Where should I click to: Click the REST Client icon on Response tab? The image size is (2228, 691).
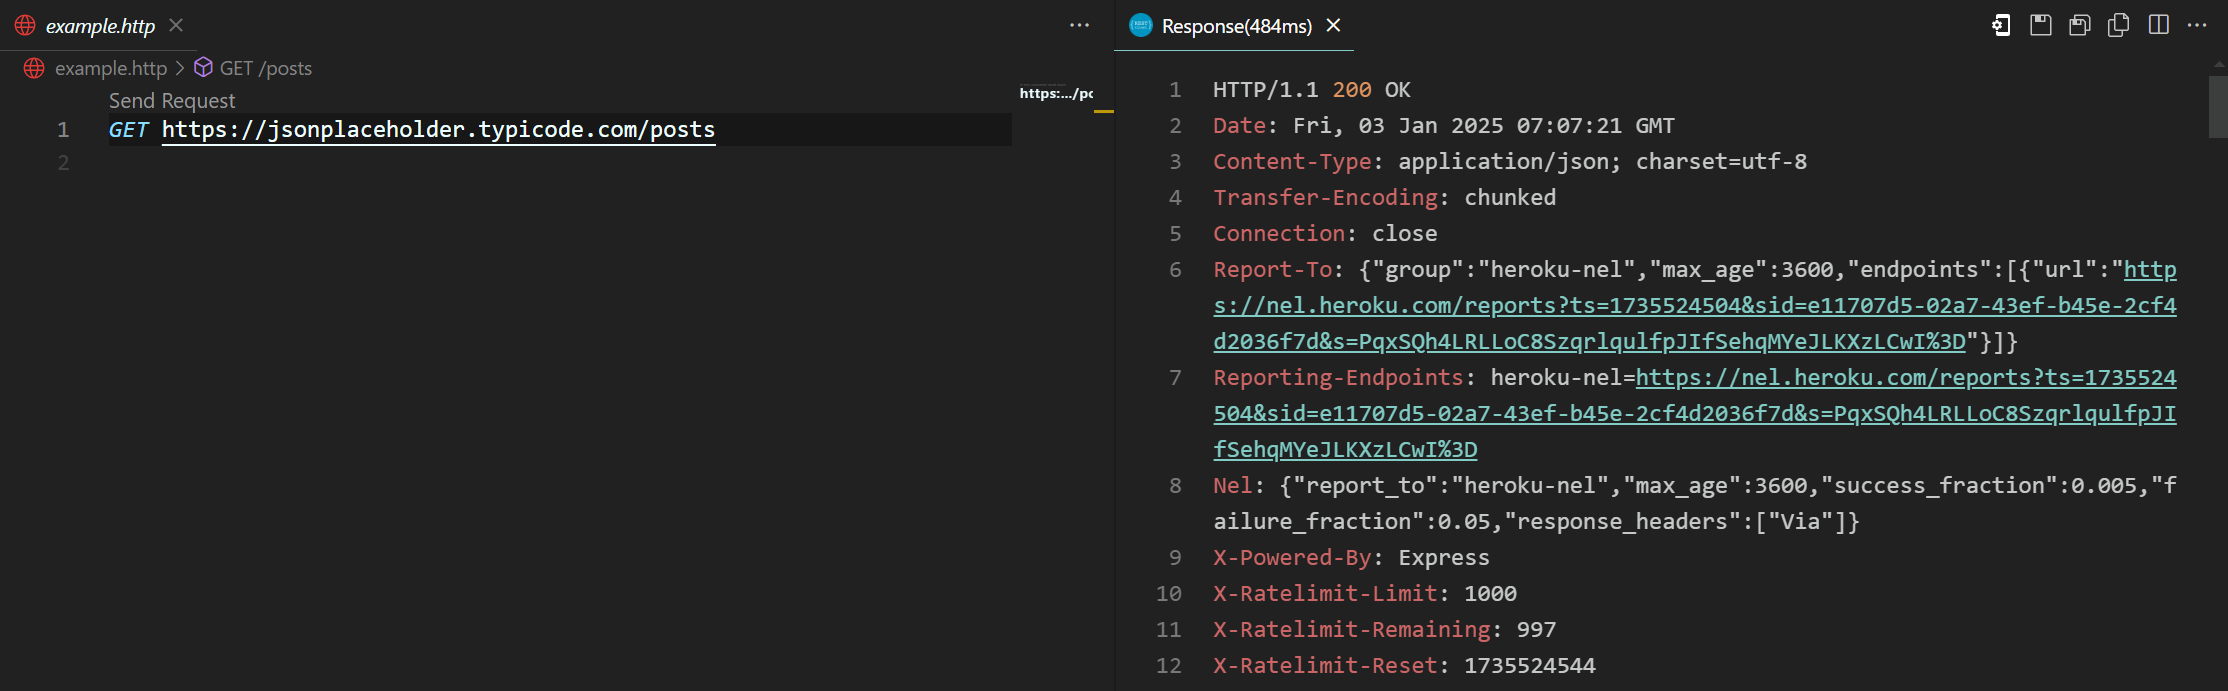click(1141, 26)
